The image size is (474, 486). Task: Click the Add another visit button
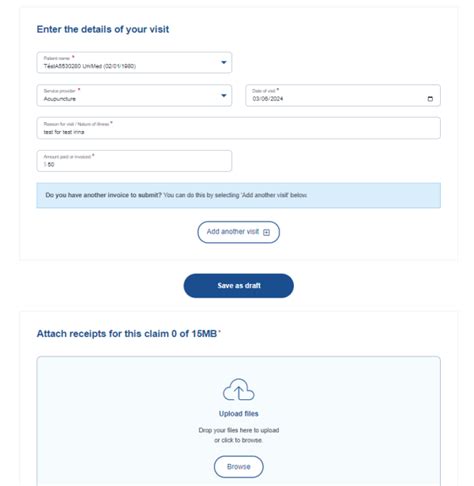[238, 232]
